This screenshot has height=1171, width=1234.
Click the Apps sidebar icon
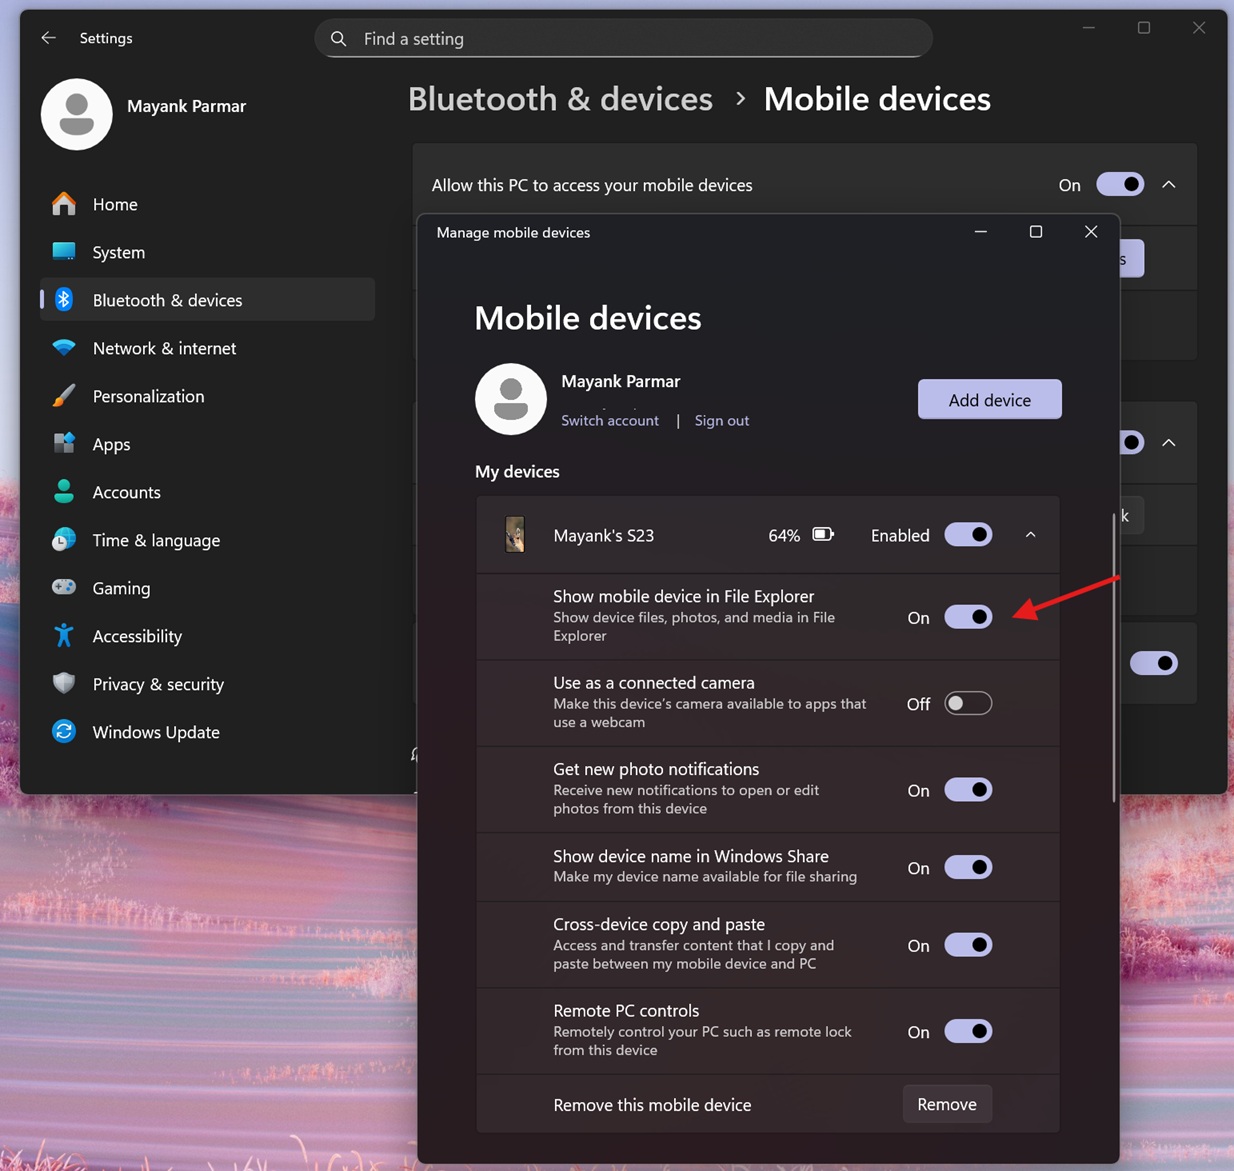click(x=63, y=443)
